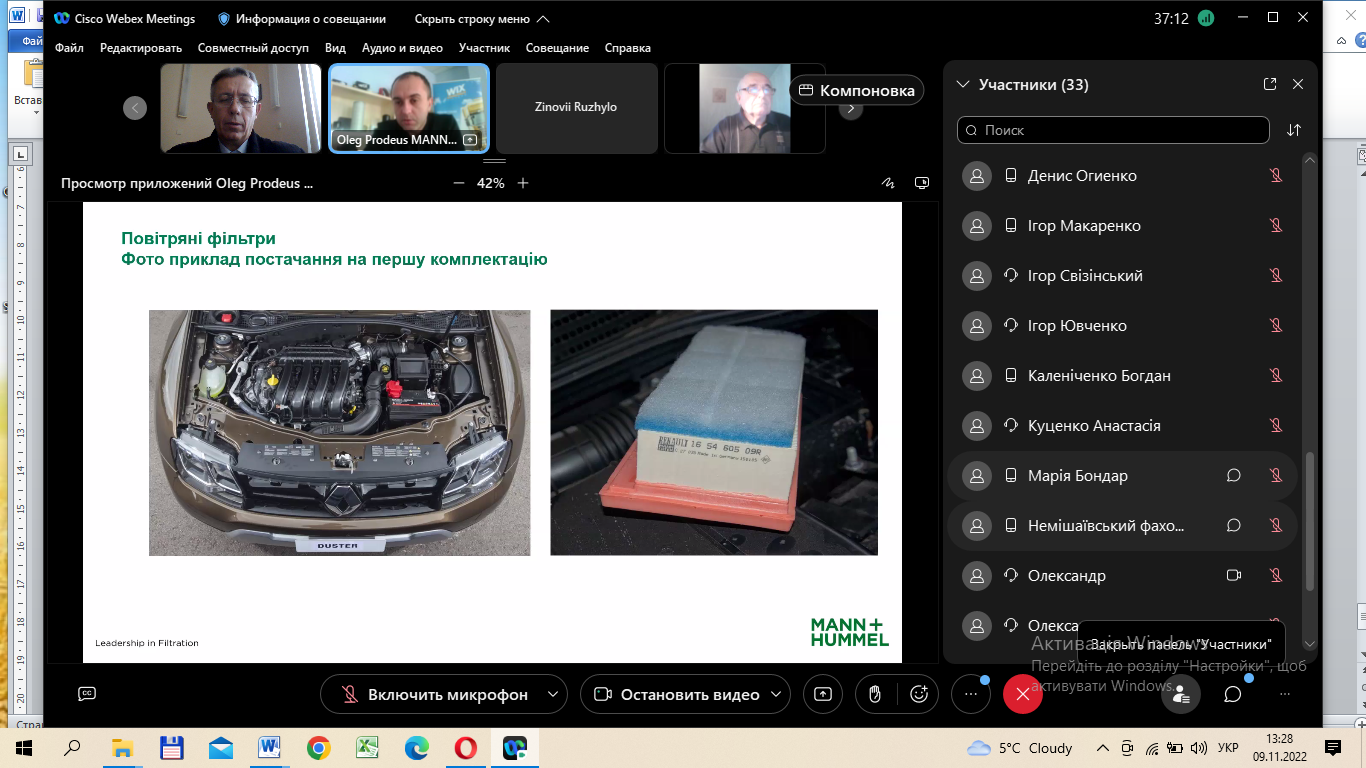Toggle the participants panel icon
This screenshot has height=768, width=1366.
tap(1181, 694)
